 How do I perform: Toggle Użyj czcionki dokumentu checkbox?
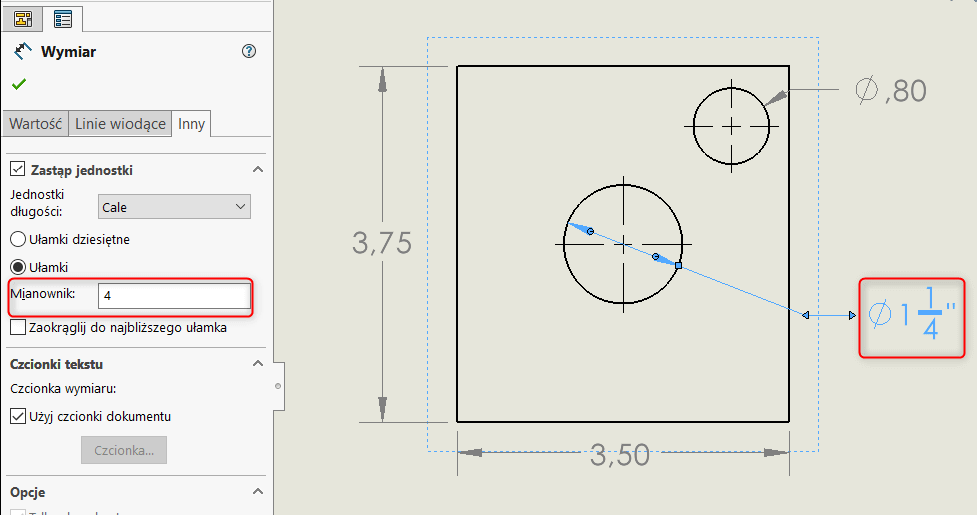click(18, 416)
